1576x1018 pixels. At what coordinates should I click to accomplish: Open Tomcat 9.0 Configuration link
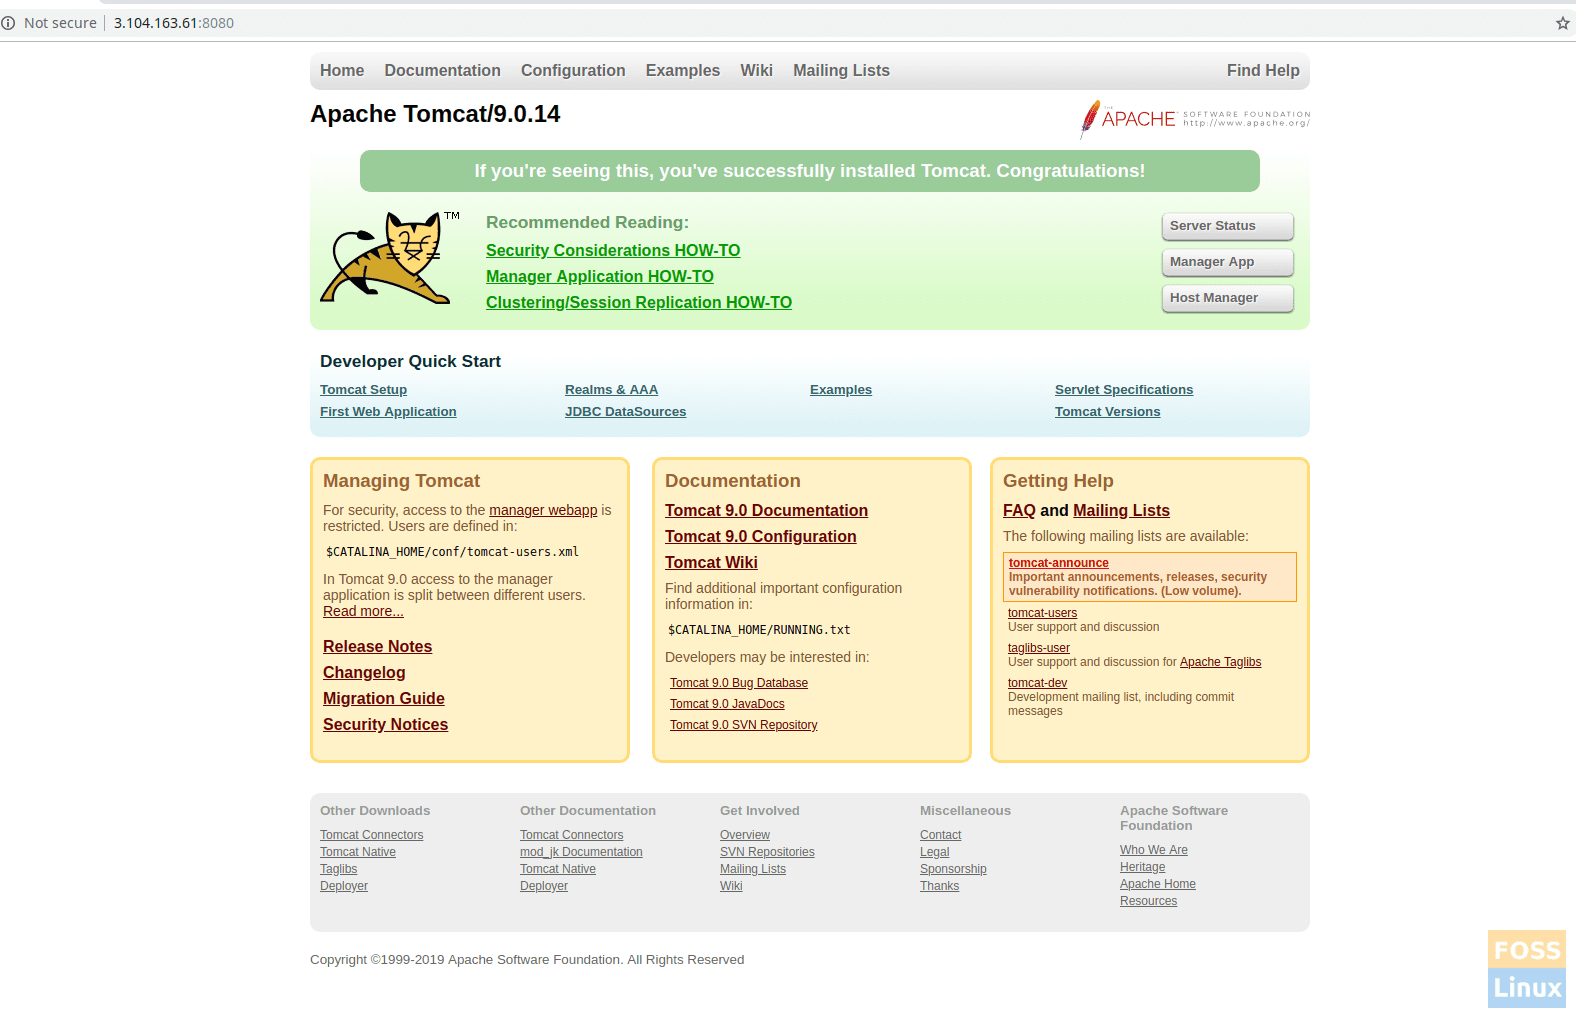(761, 537)
